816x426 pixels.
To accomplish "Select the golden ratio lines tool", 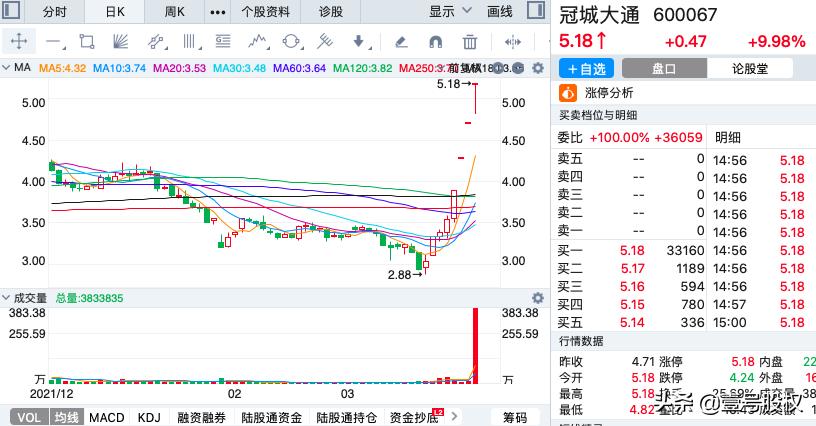I will (223, 41).
